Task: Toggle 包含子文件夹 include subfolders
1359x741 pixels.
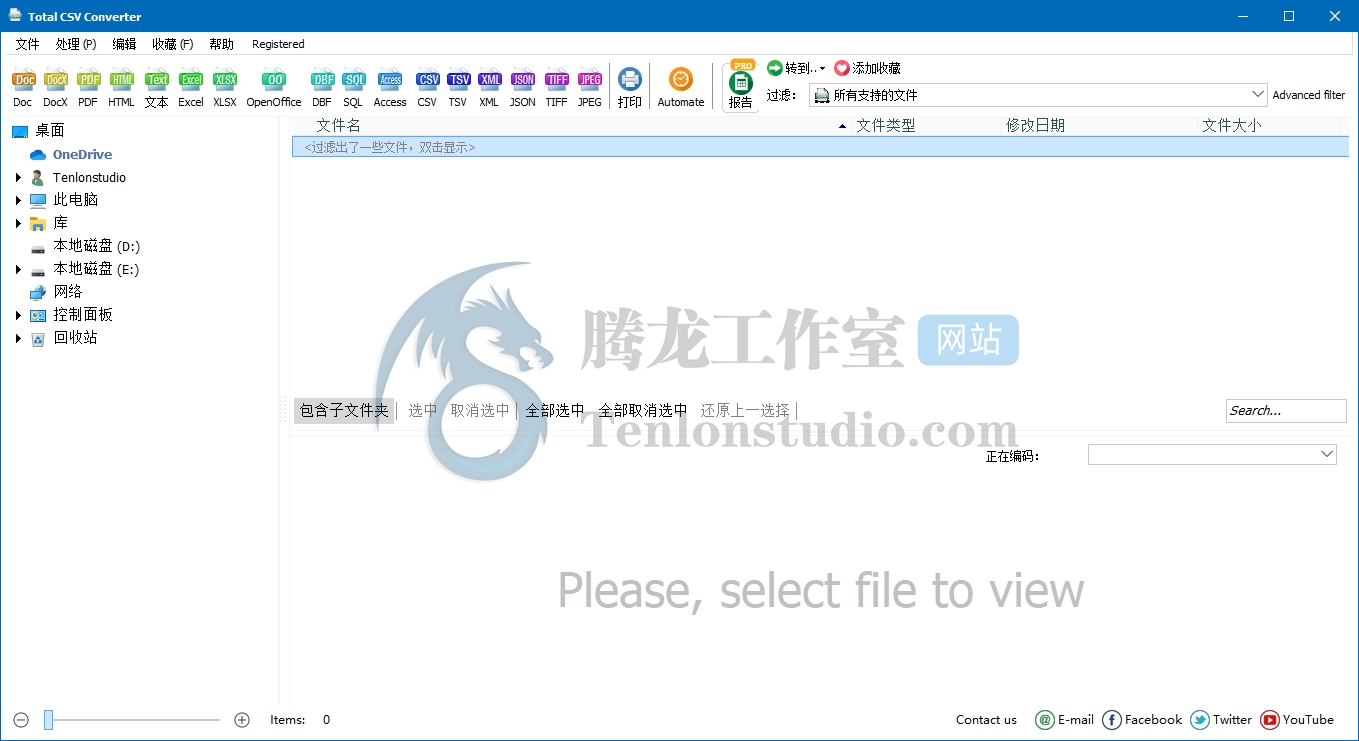Action: [x=344, y=410]
